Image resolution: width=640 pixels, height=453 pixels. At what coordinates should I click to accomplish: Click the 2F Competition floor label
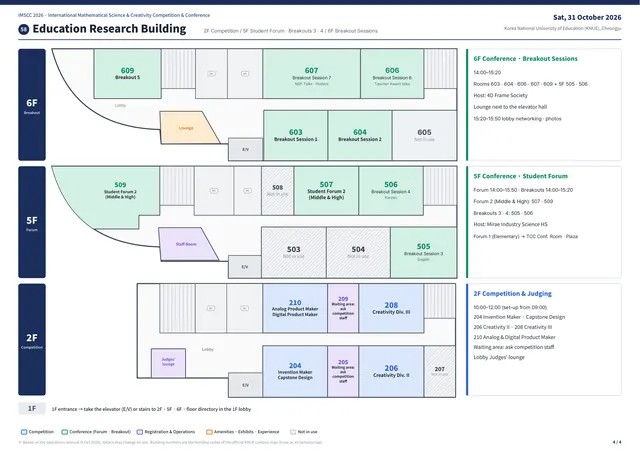click(x=32, y=340)
